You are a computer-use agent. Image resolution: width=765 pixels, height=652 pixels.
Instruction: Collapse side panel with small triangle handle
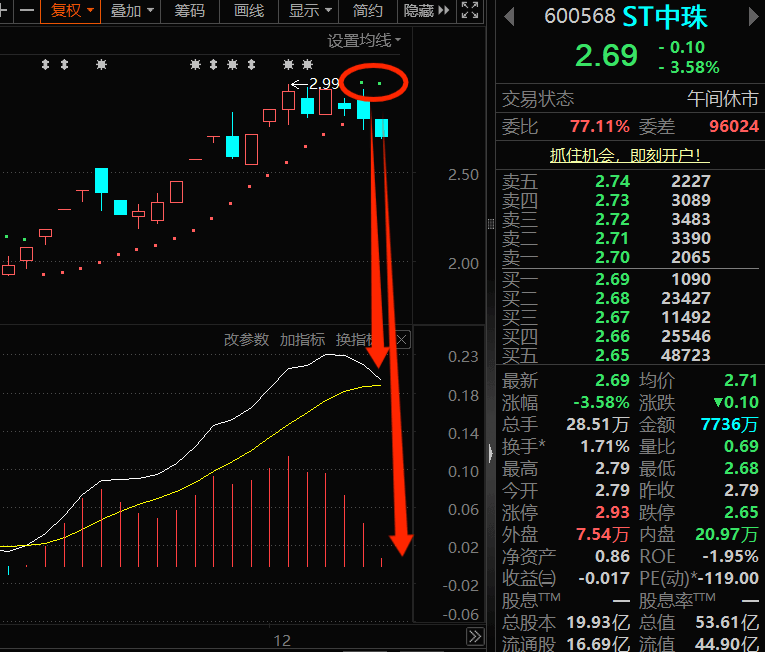(x=490, y=453)
